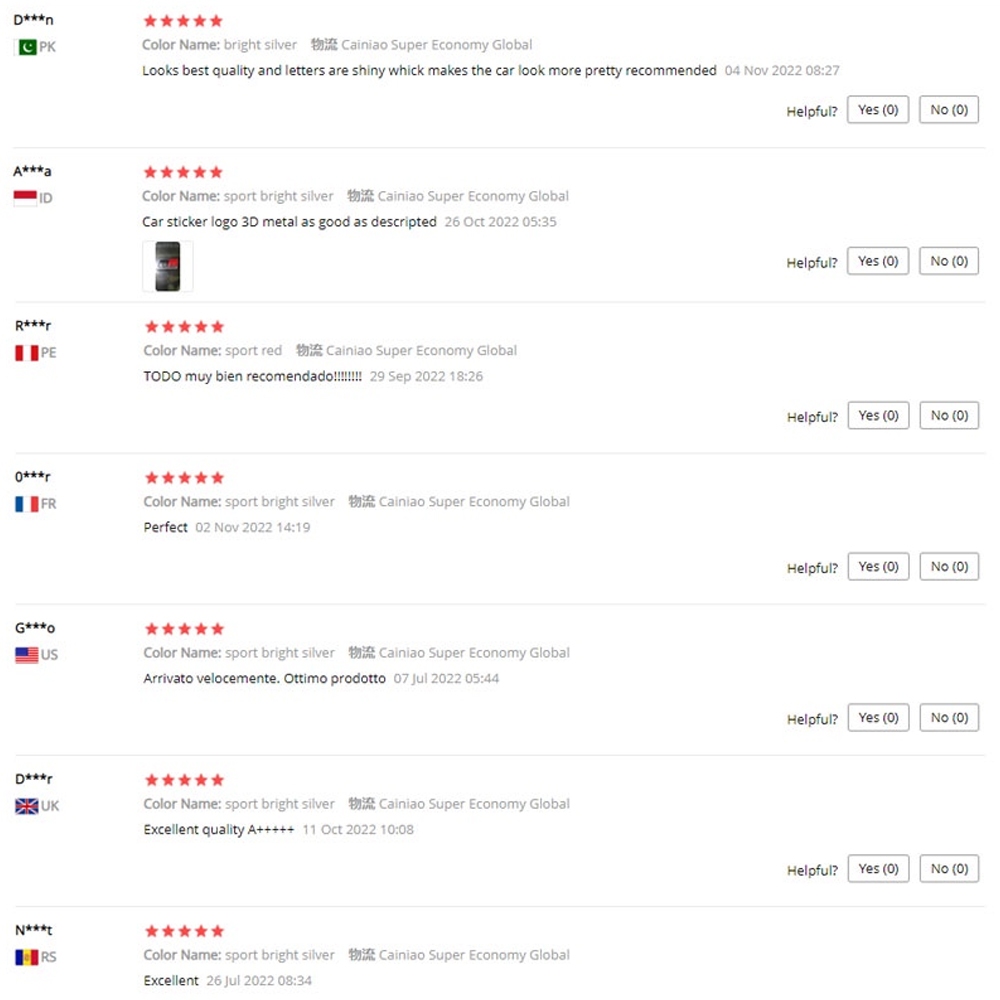The height and width of the screenshot is (1000, 1000).
Task: Click reviewer name G***o
Action: (35, 628)
